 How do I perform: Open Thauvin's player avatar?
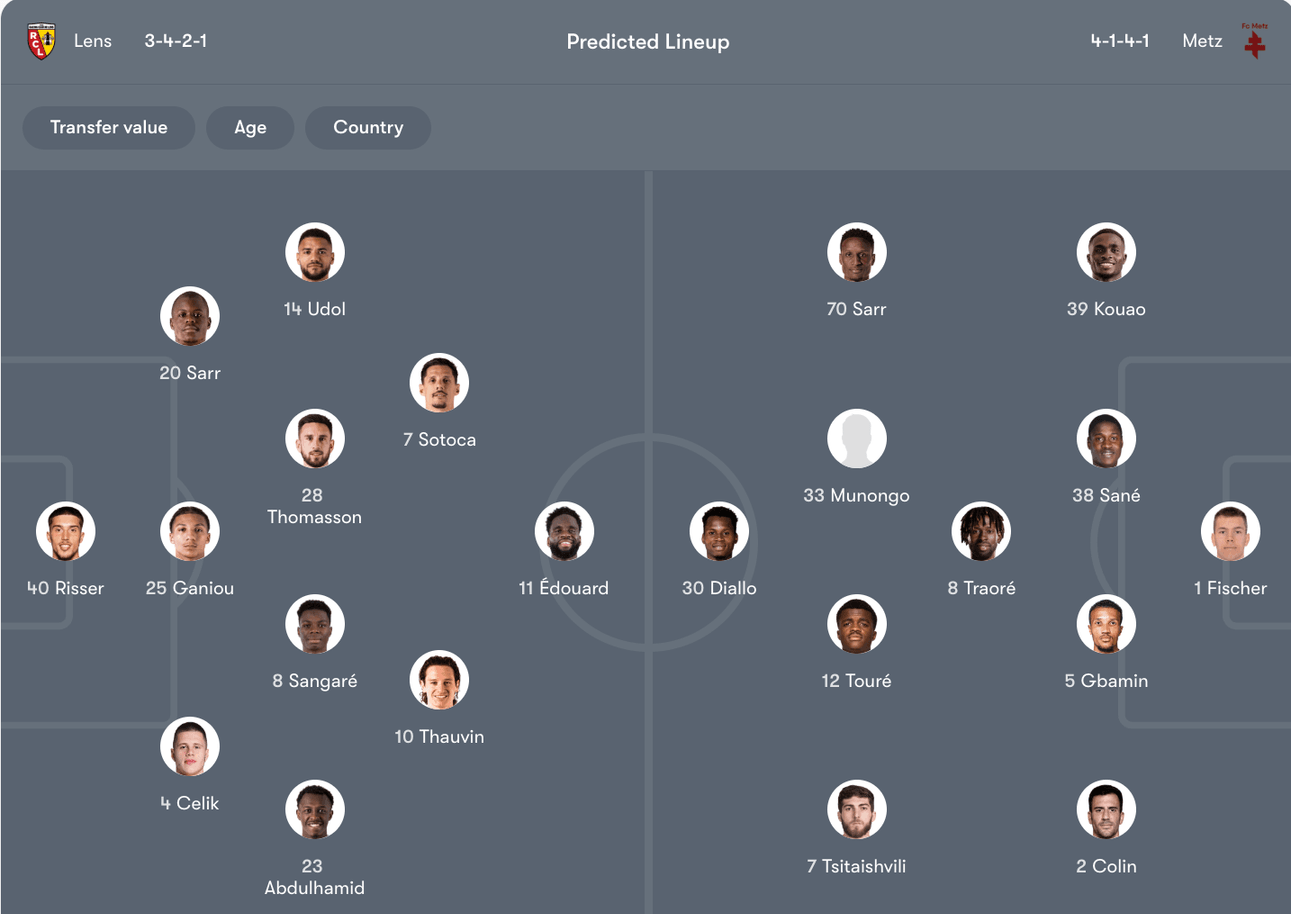(x=439, y=680)
